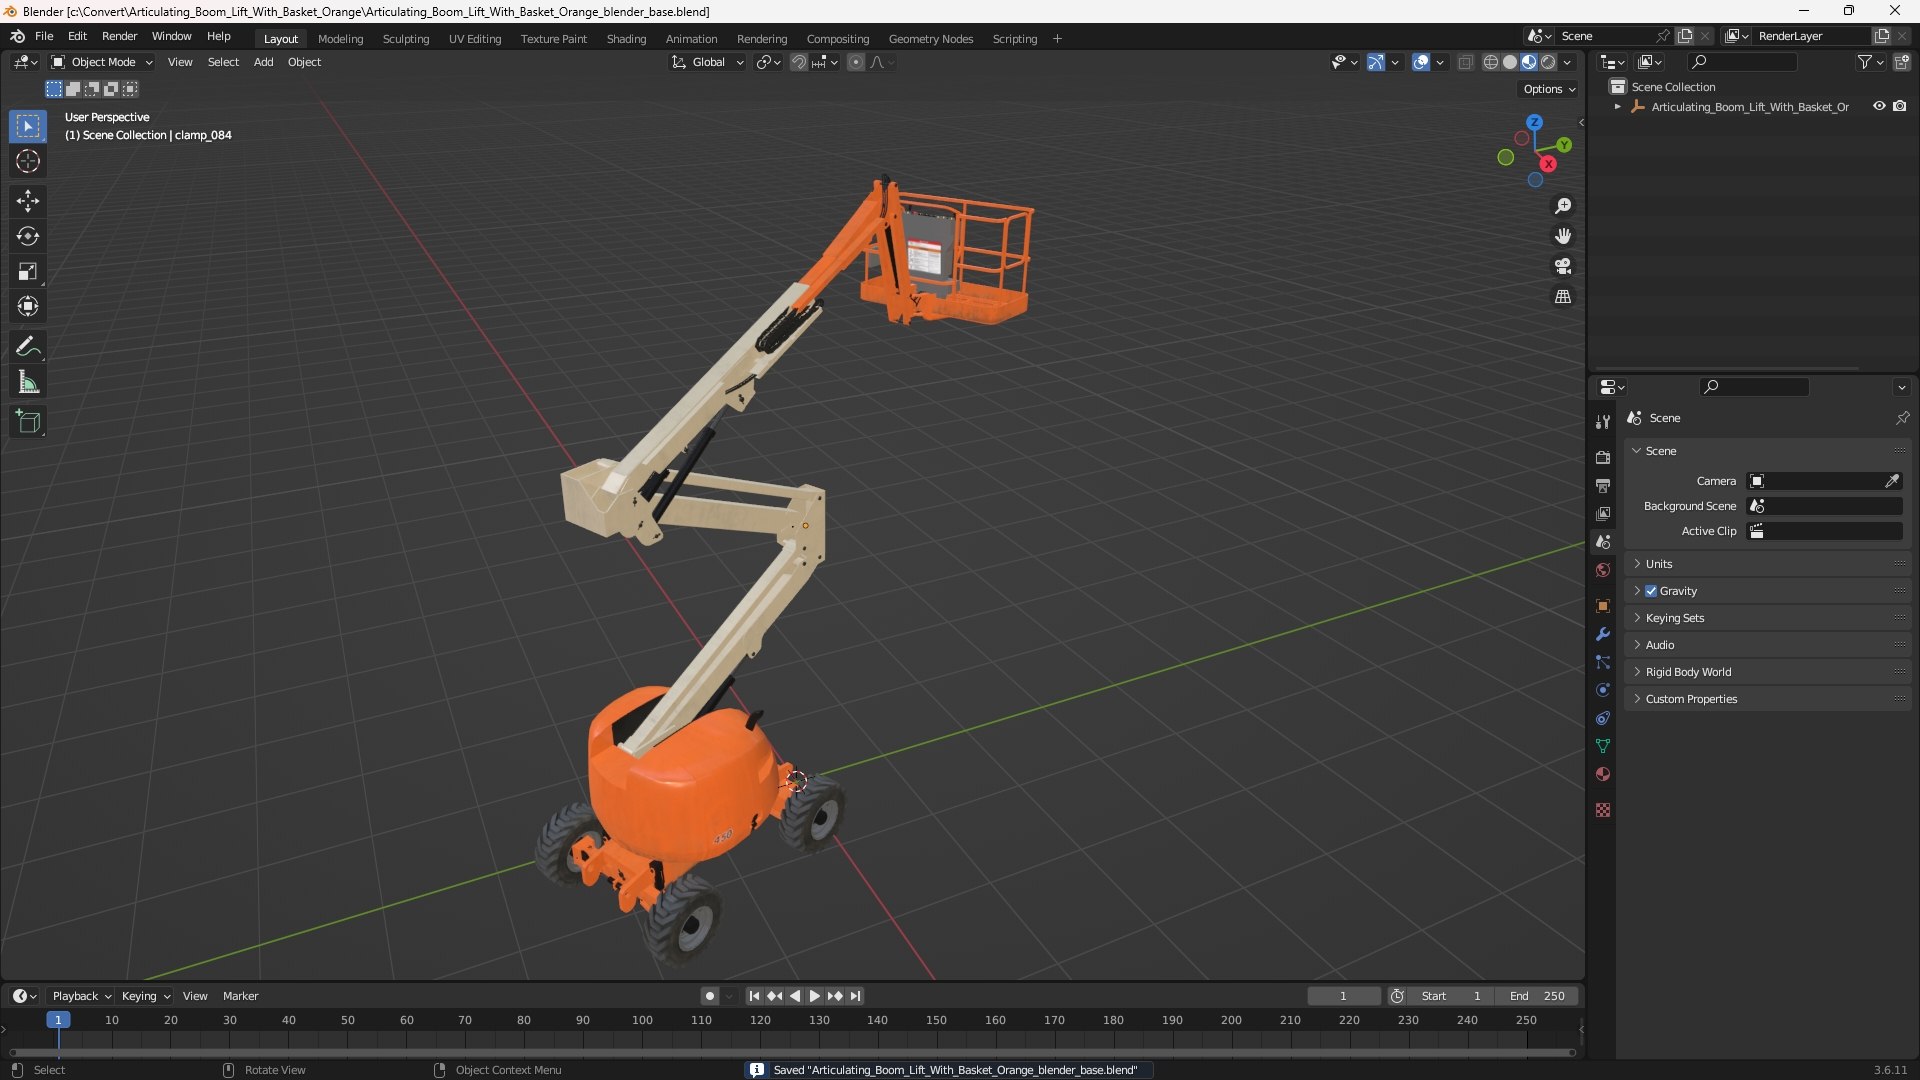Activate the Rotate tool

click(x=28, y=236)
